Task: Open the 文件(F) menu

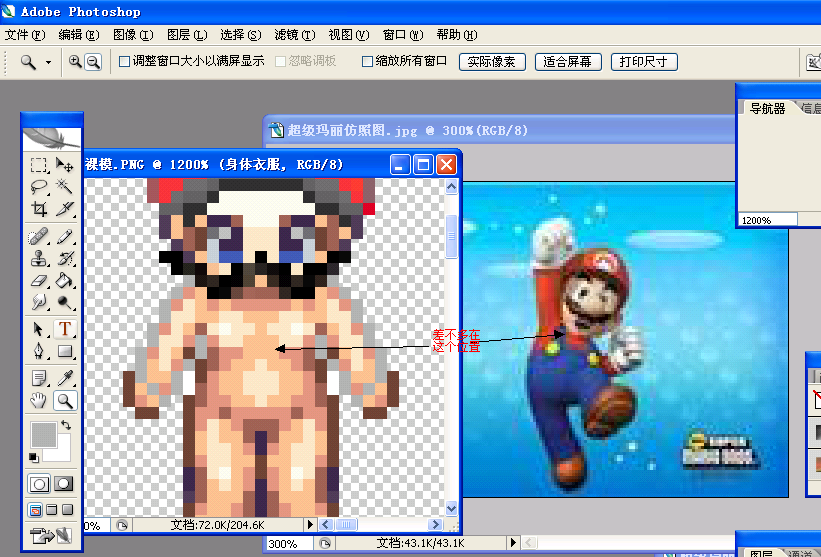Action: (25, 35)
